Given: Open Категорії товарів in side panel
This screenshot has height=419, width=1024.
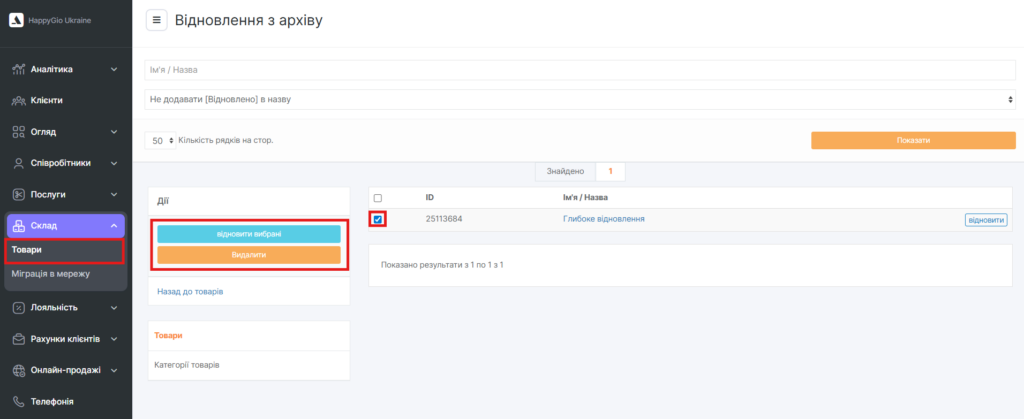Looking at the screenshot, I should pyautogui.click(x=187, y=364).
